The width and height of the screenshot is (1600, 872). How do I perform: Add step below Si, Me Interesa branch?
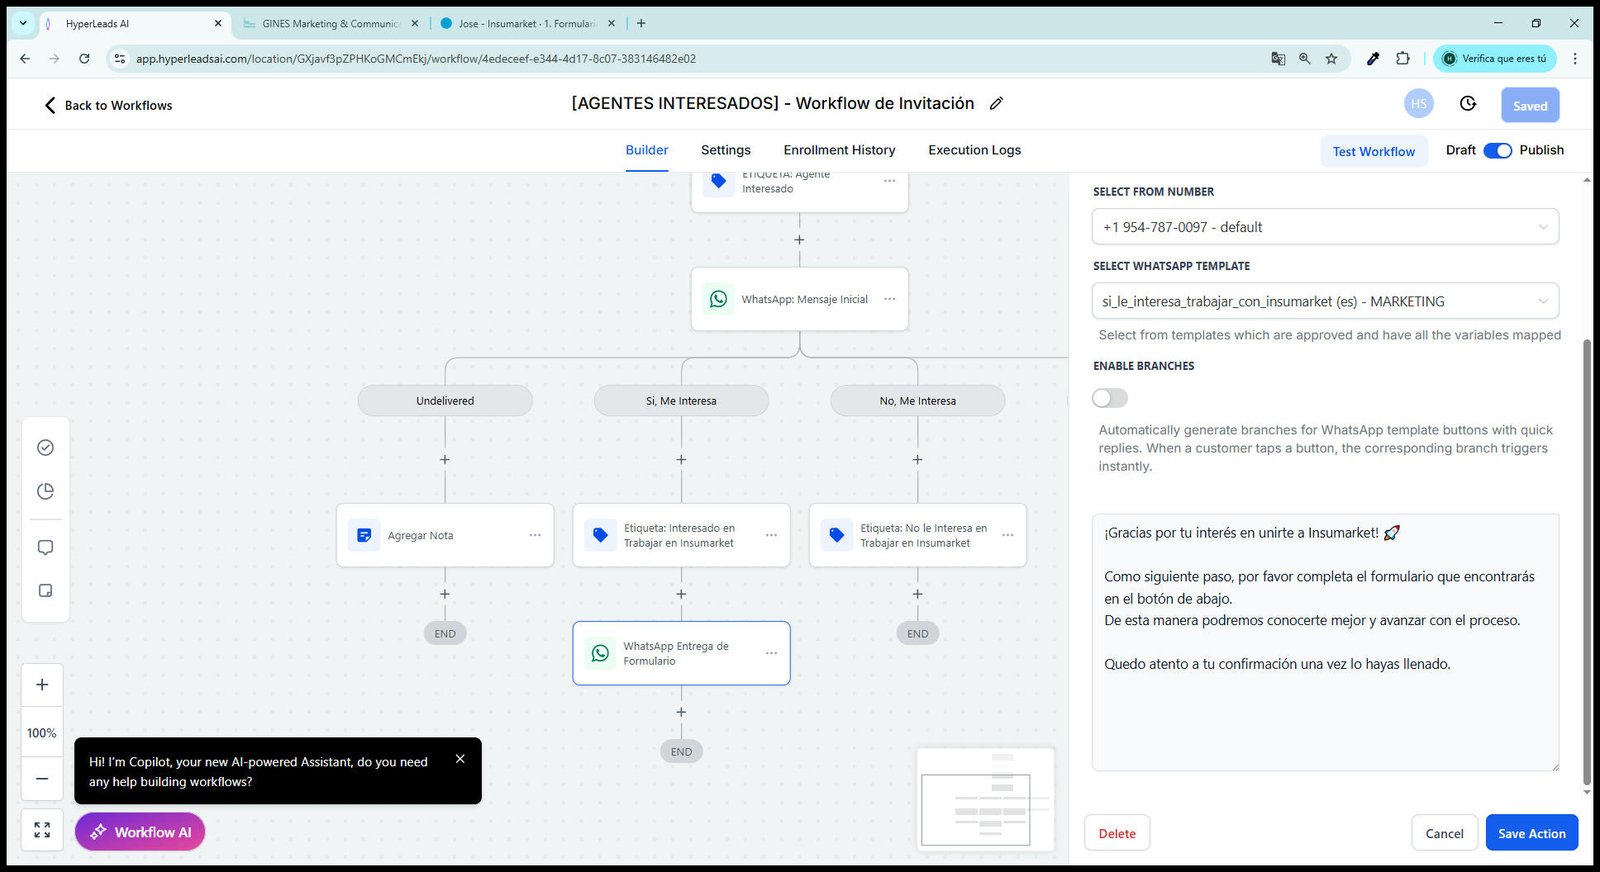tap(681, 460)
